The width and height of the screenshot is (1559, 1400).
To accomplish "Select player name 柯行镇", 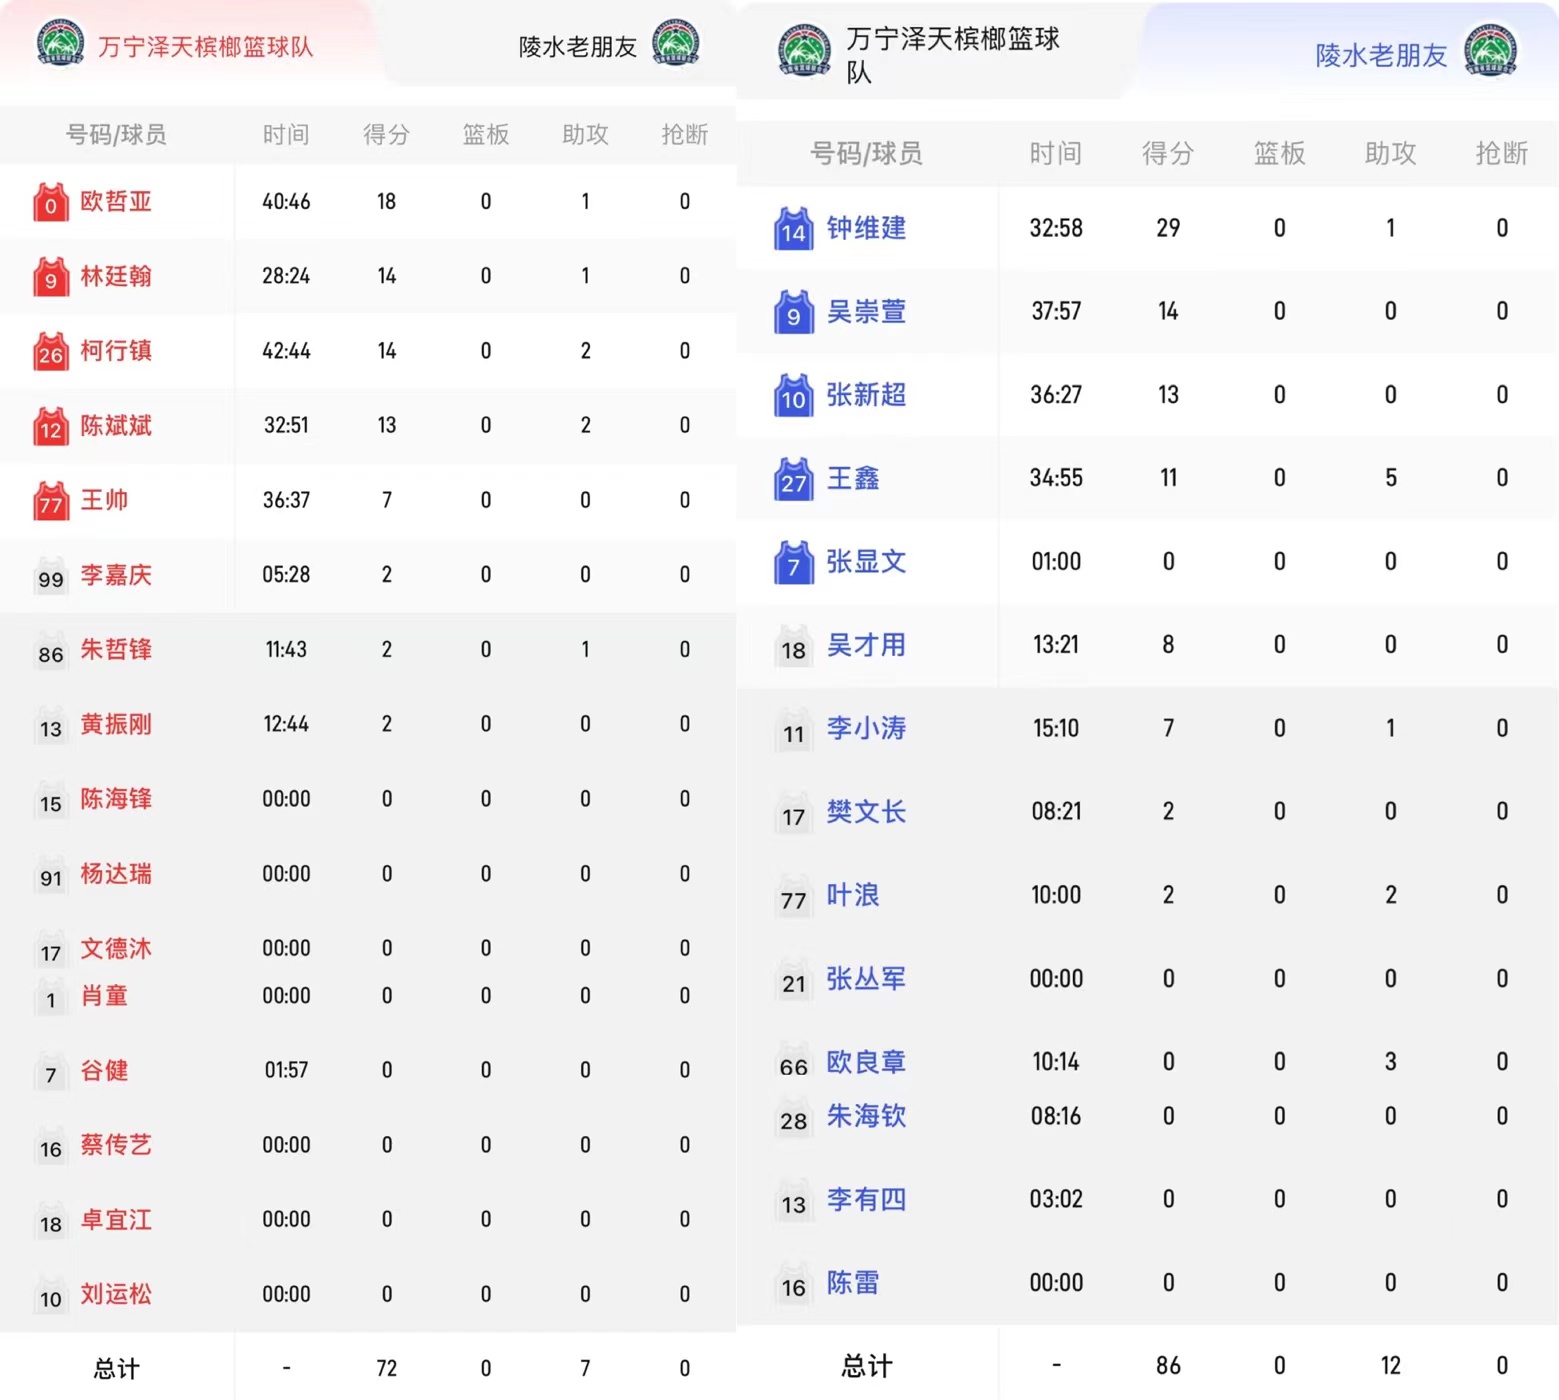I will 116,352.
